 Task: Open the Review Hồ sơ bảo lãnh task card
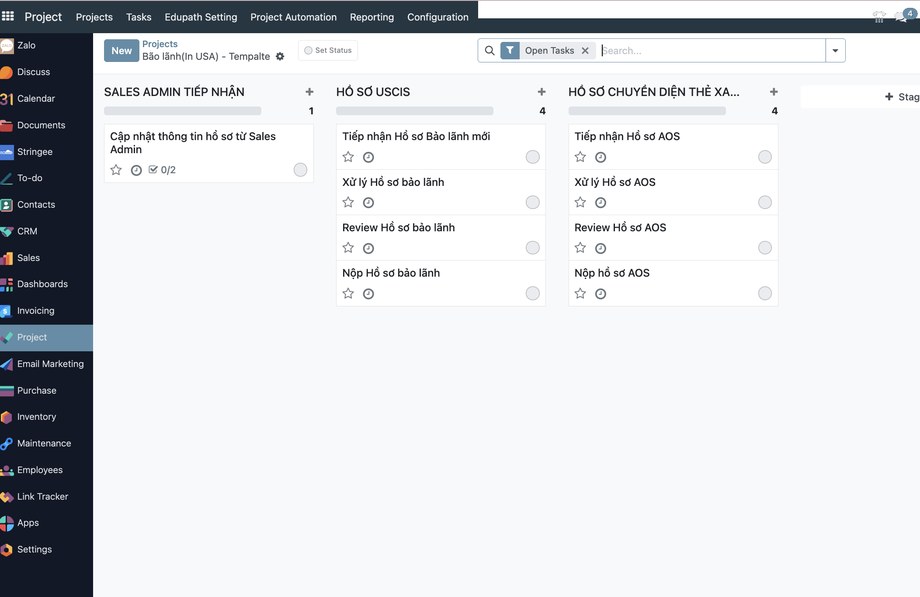tap(441, 238)
